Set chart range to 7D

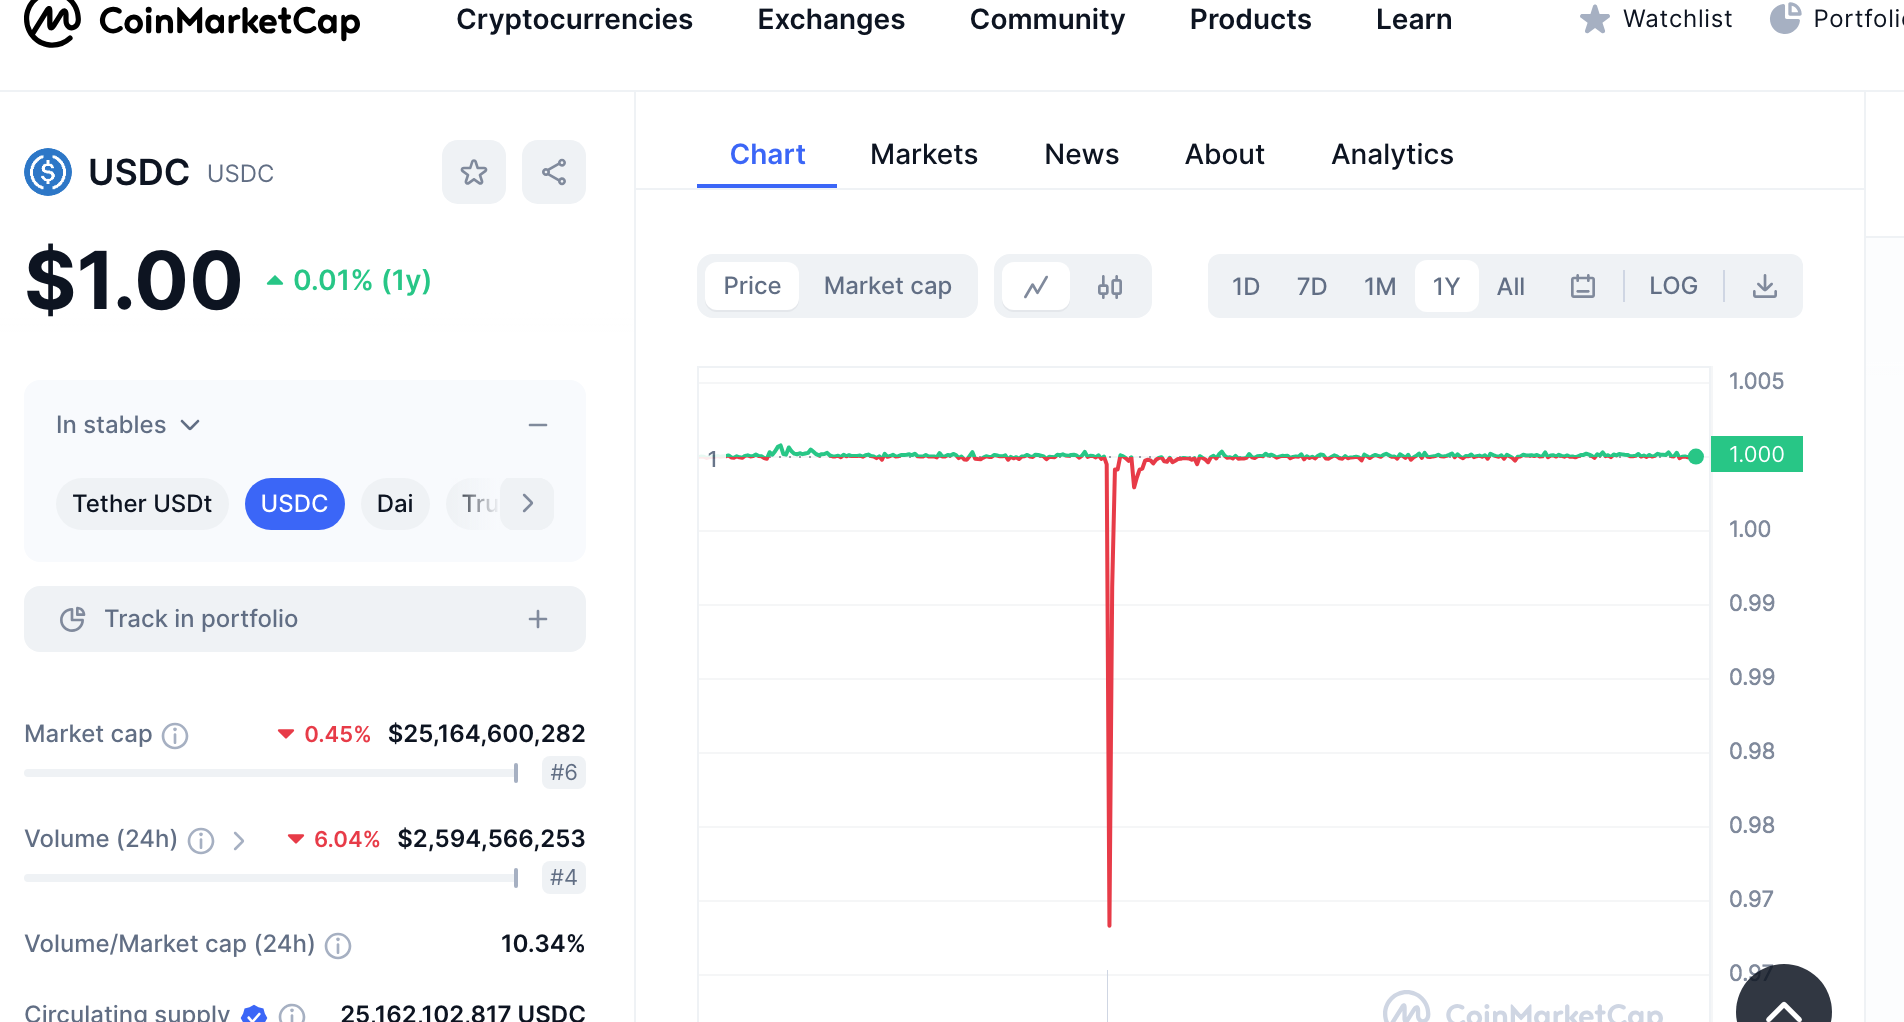tap(1311, 286)
